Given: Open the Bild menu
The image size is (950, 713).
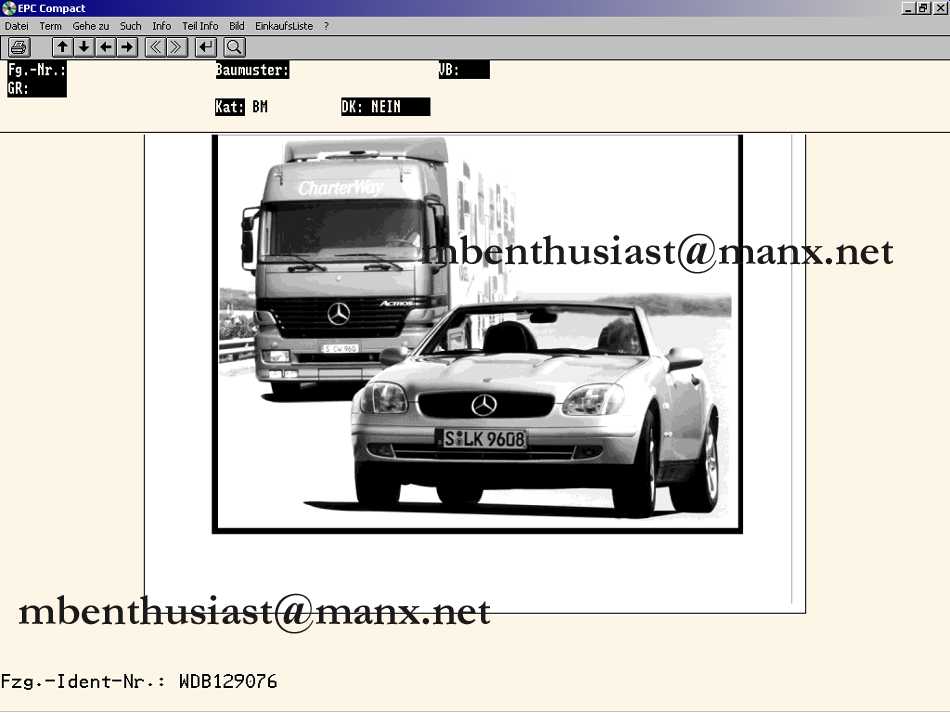Looking at the screenshot, I should point(237,26).
